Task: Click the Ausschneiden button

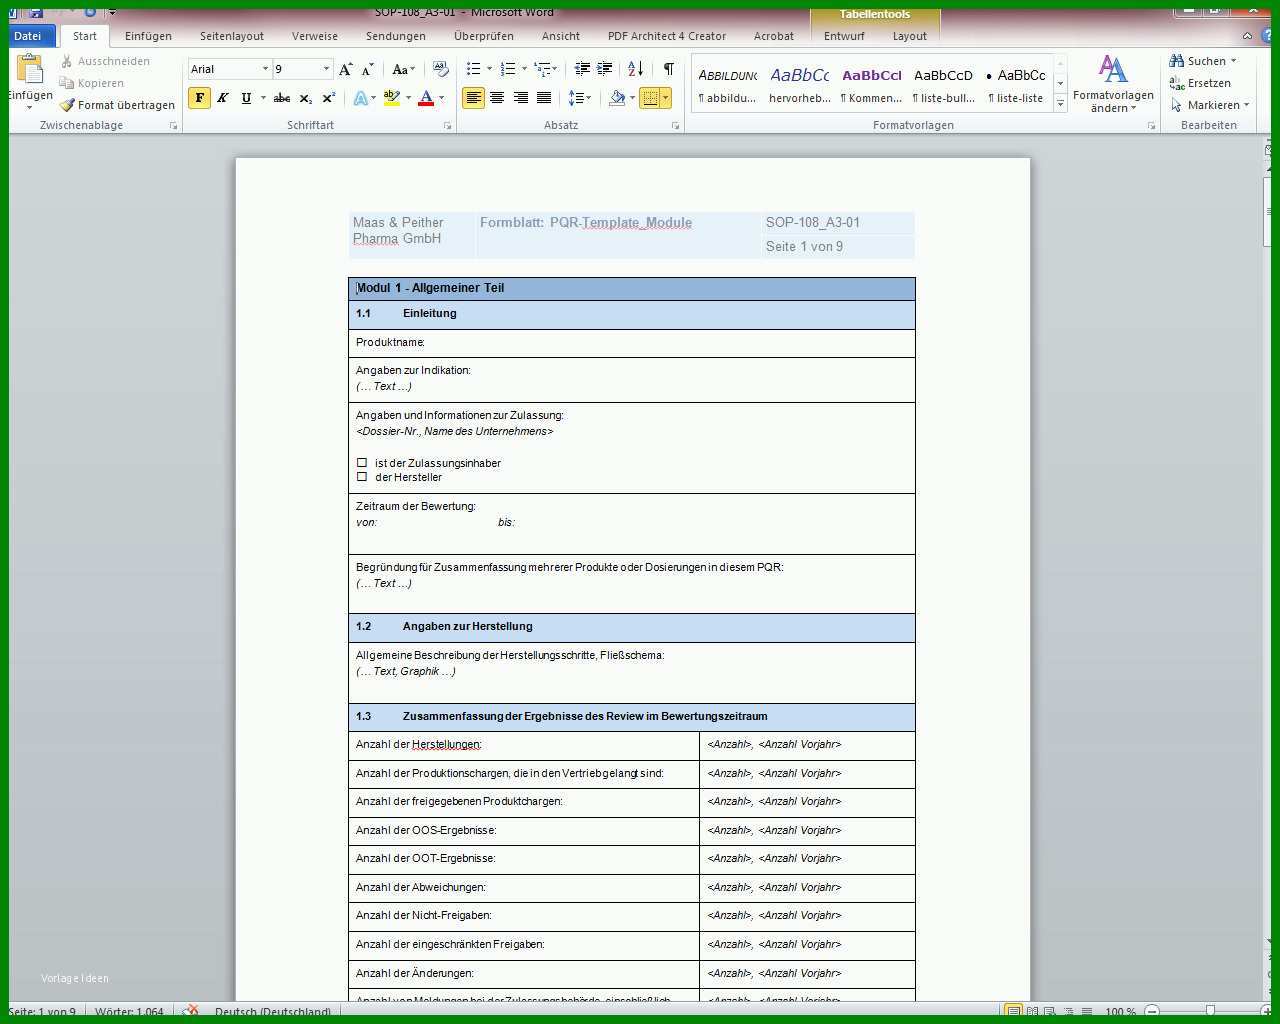Action: [105, 61]
